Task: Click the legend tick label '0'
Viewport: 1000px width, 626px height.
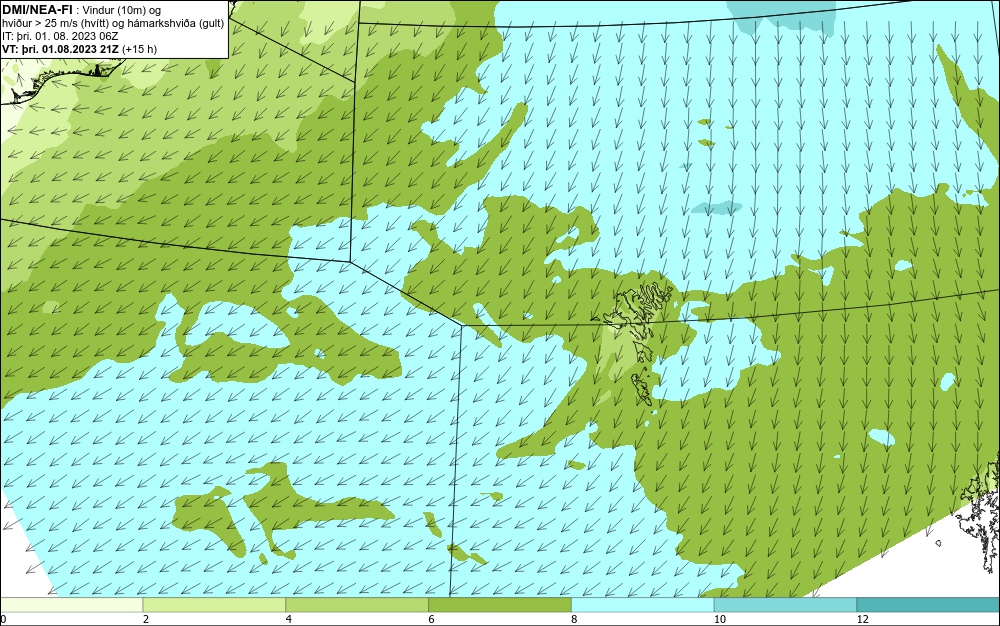Action: tap(3, 619)
